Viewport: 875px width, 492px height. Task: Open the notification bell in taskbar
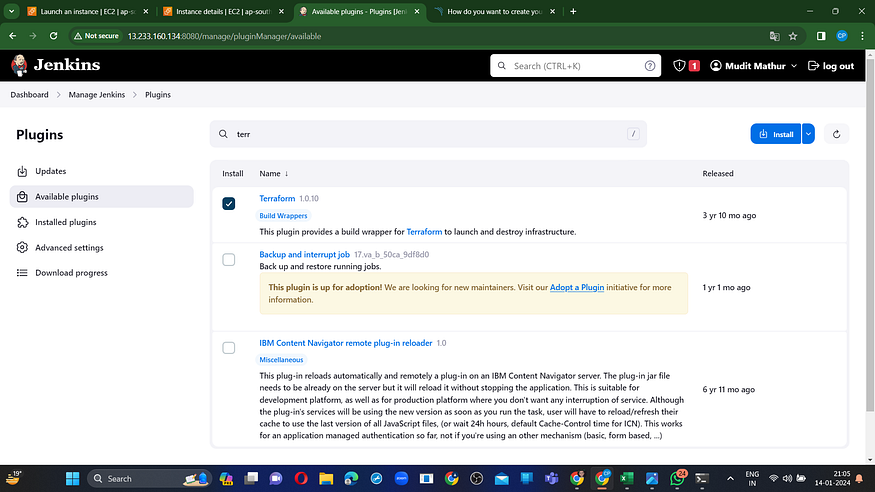(859, 479)
